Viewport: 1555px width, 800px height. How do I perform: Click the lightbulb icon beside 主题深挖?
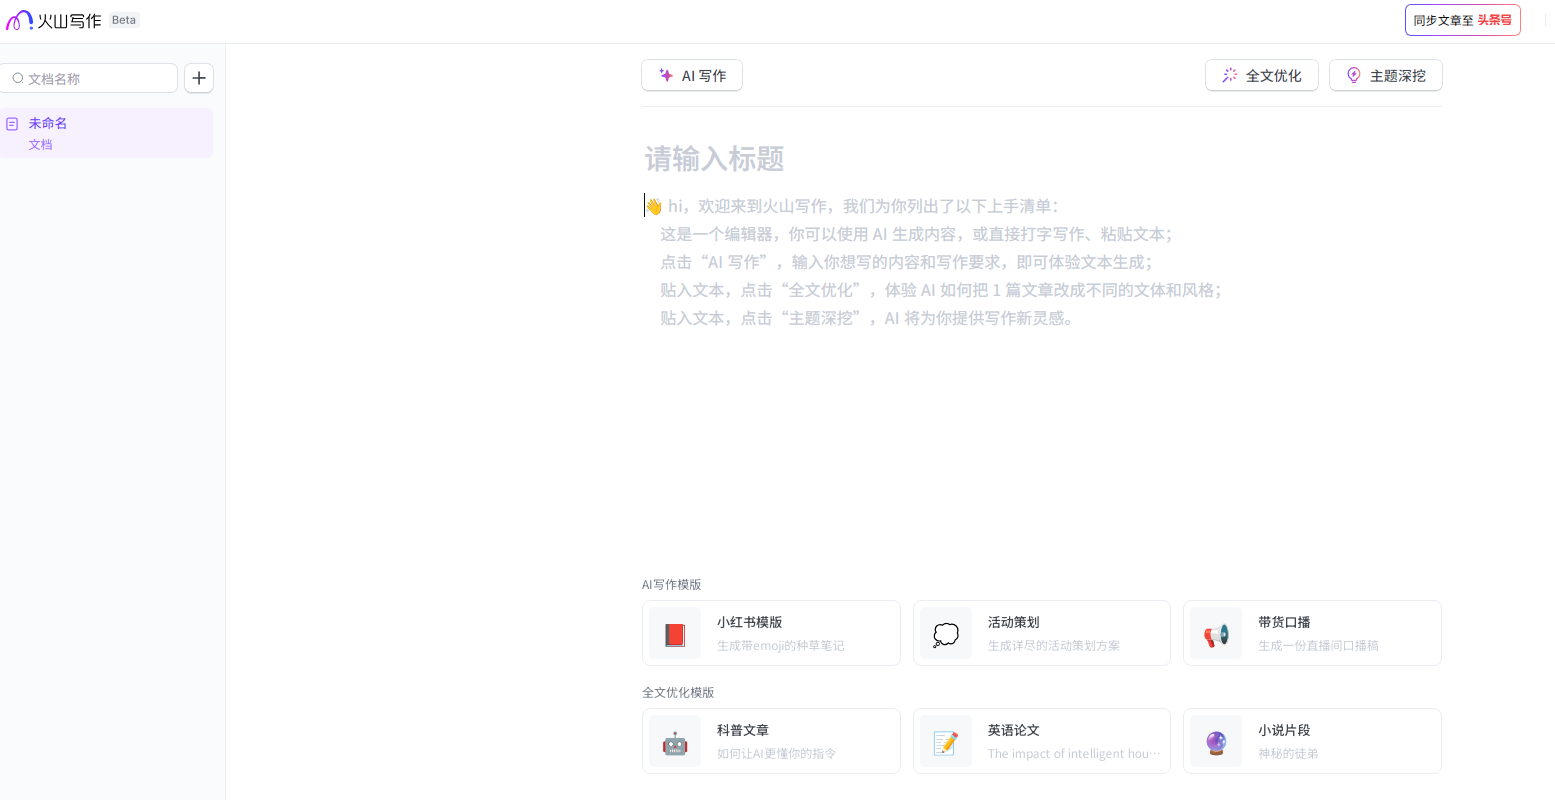point(1354,75)
